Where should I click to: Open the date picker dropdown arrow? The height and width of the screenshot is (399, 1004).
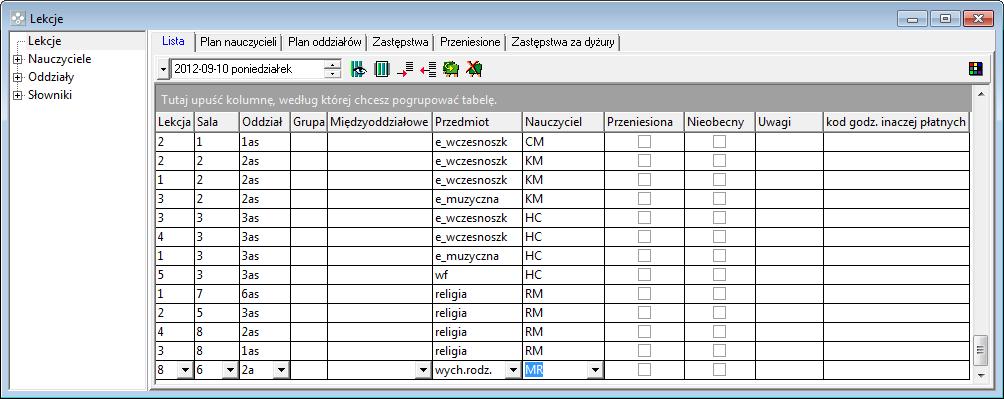pyautogui.click(x=163, y=69)
